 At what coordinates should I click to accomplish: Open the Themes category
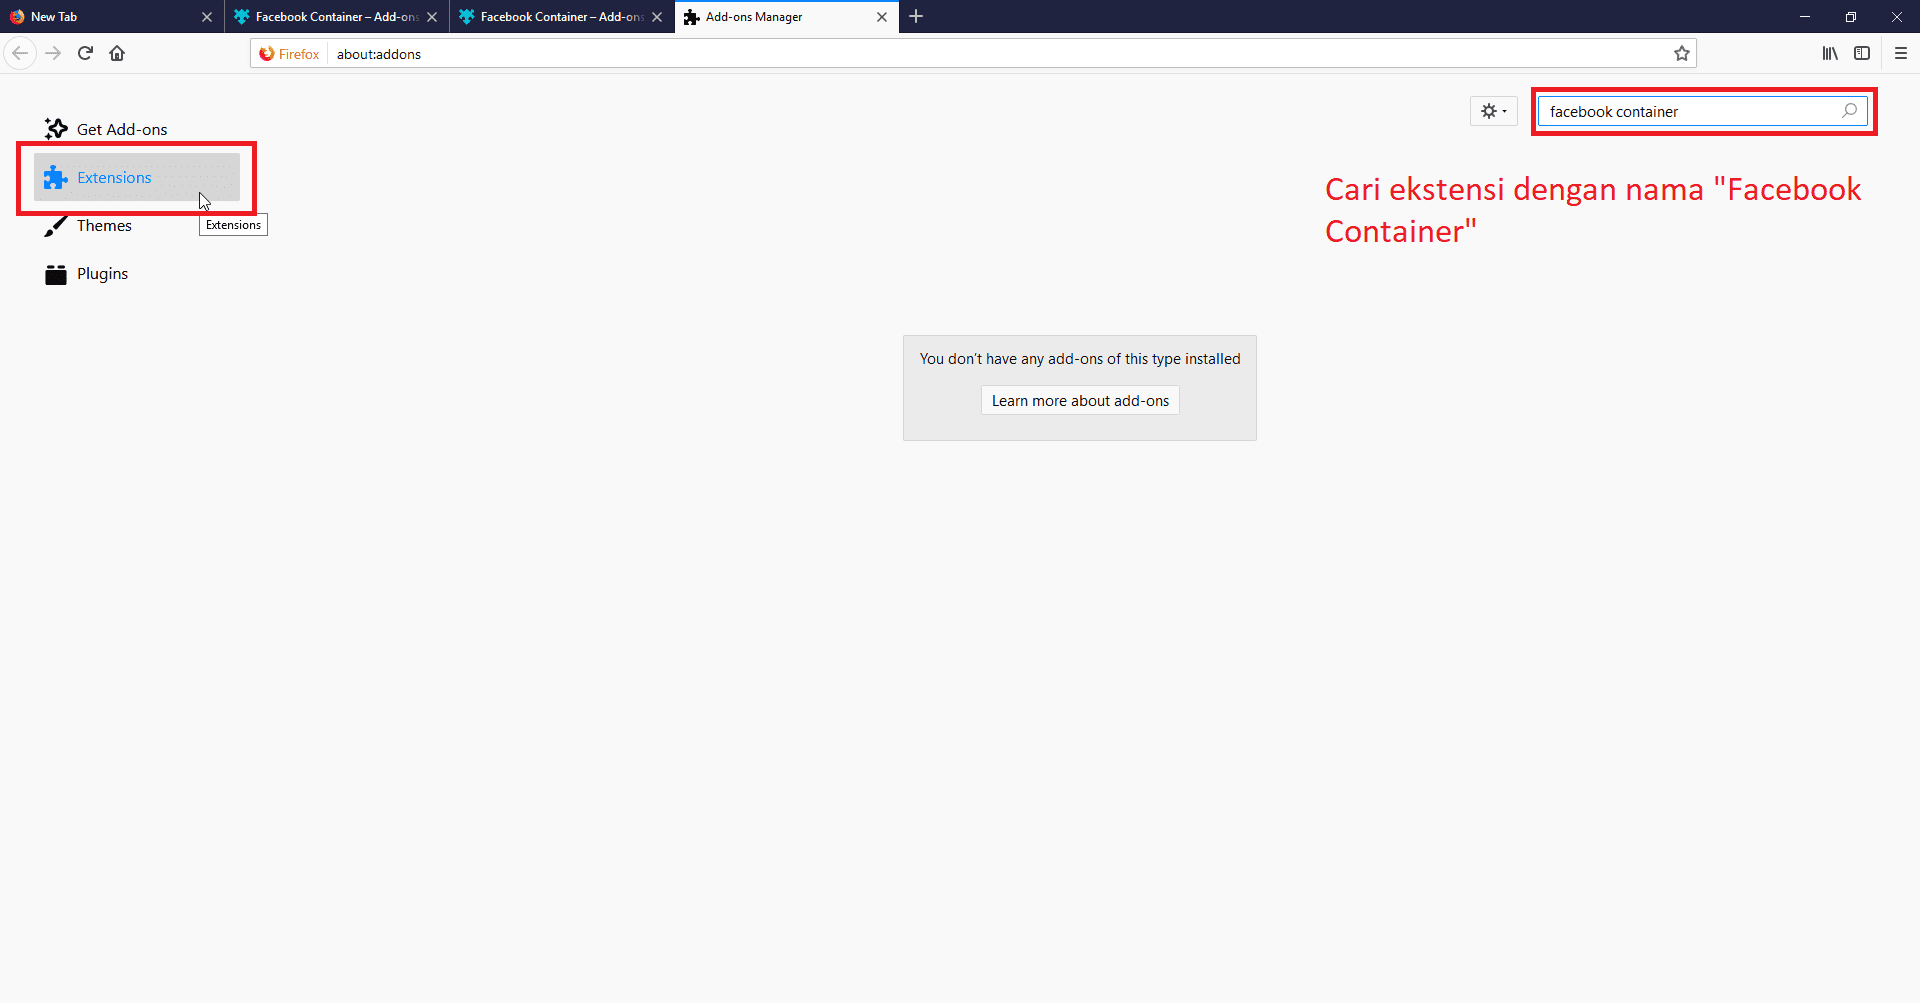click(137, 225)
